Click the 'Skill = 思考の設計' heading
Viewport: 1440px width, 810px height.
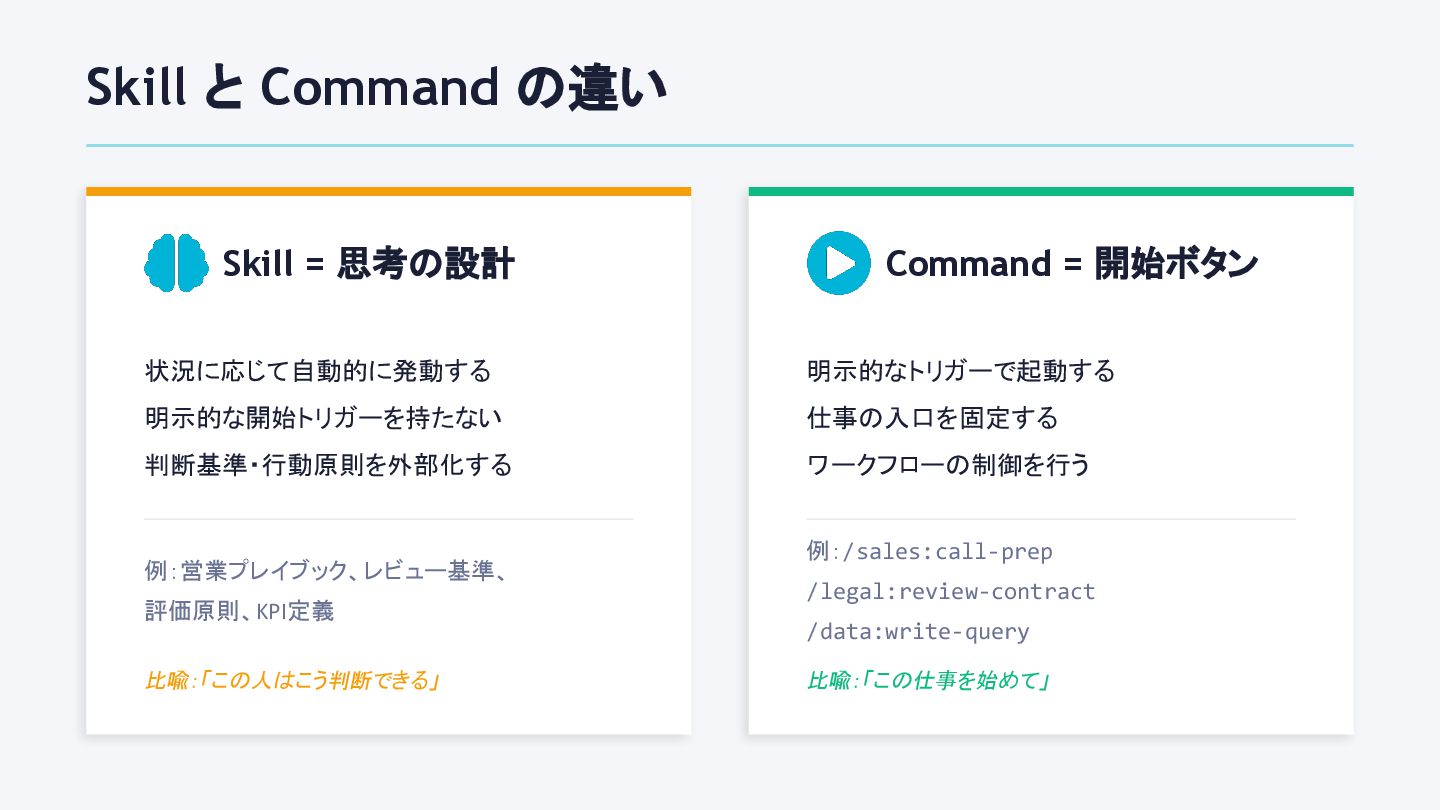[x=368, y=264]
